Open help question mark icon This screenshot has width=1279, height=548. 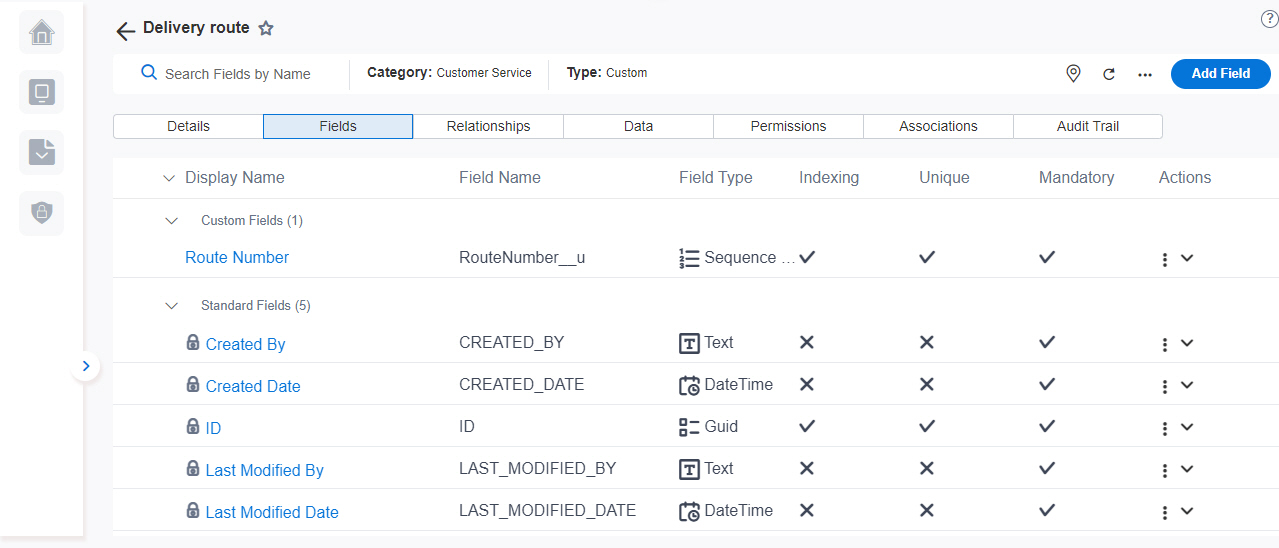click(x=1270, y=20)
